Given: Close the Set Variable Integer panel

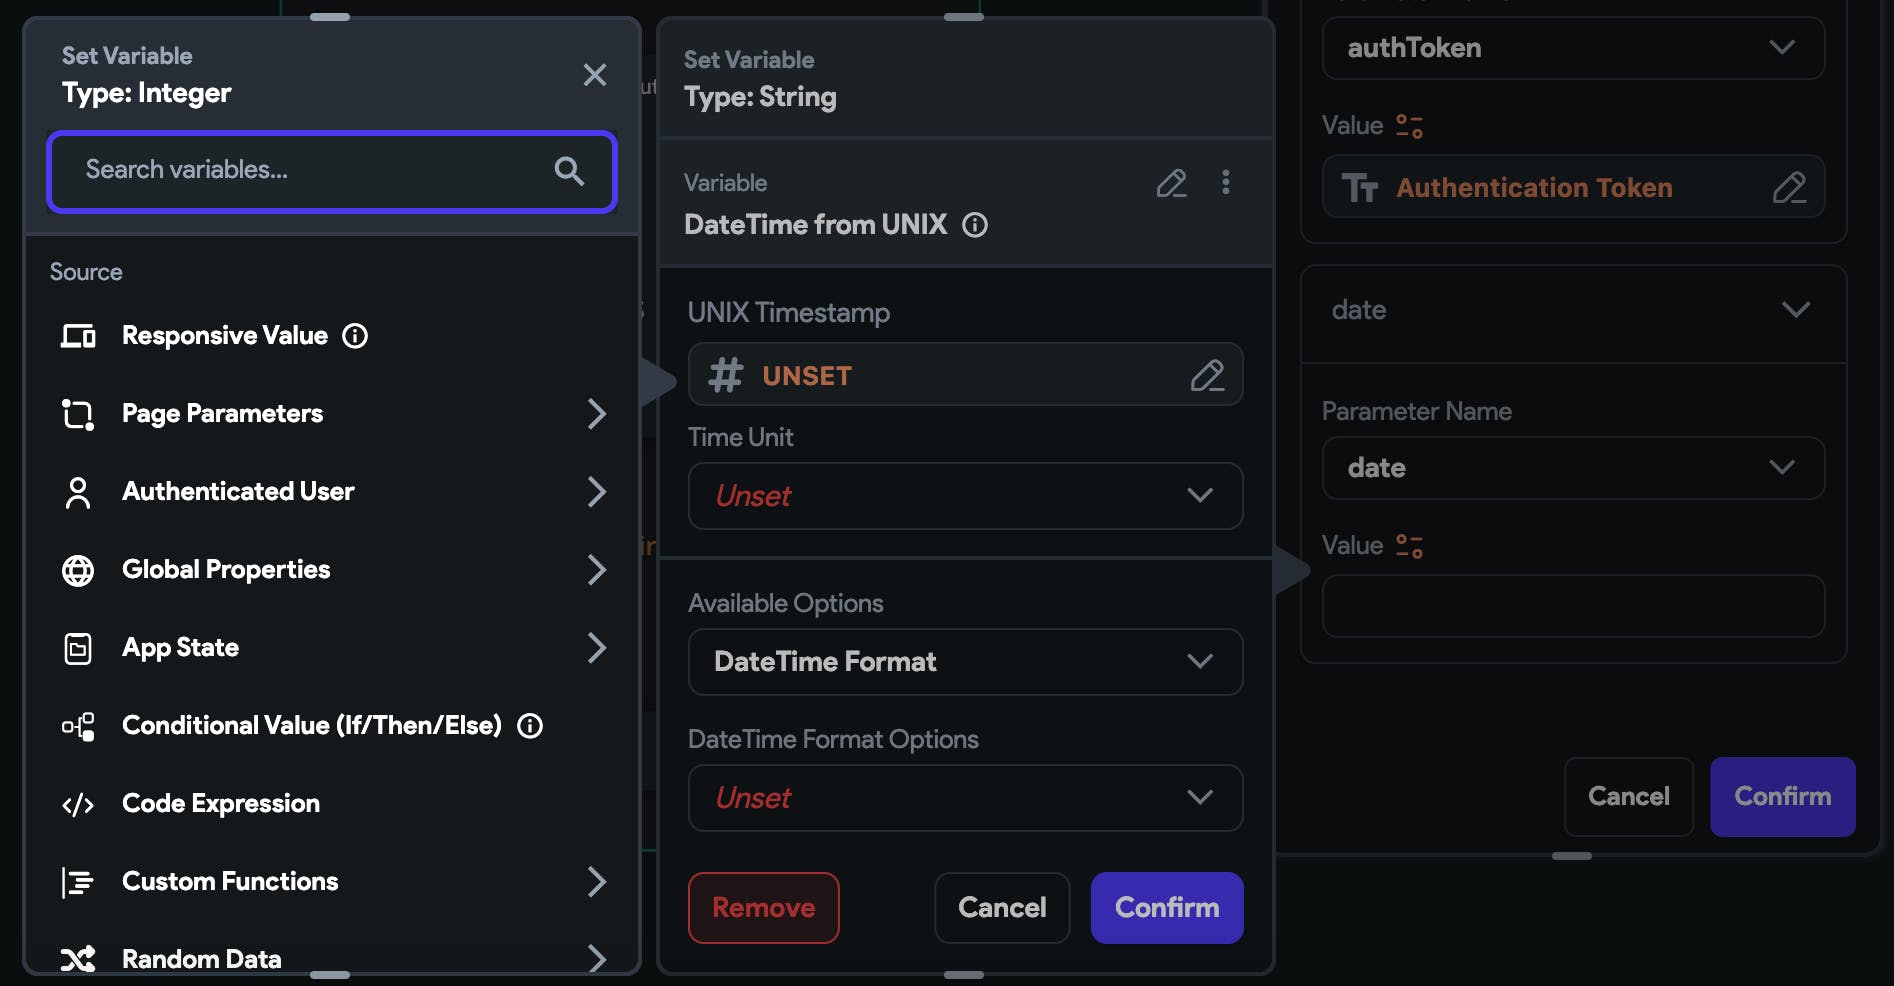Looking at the screenshot, I should point(595,75).
